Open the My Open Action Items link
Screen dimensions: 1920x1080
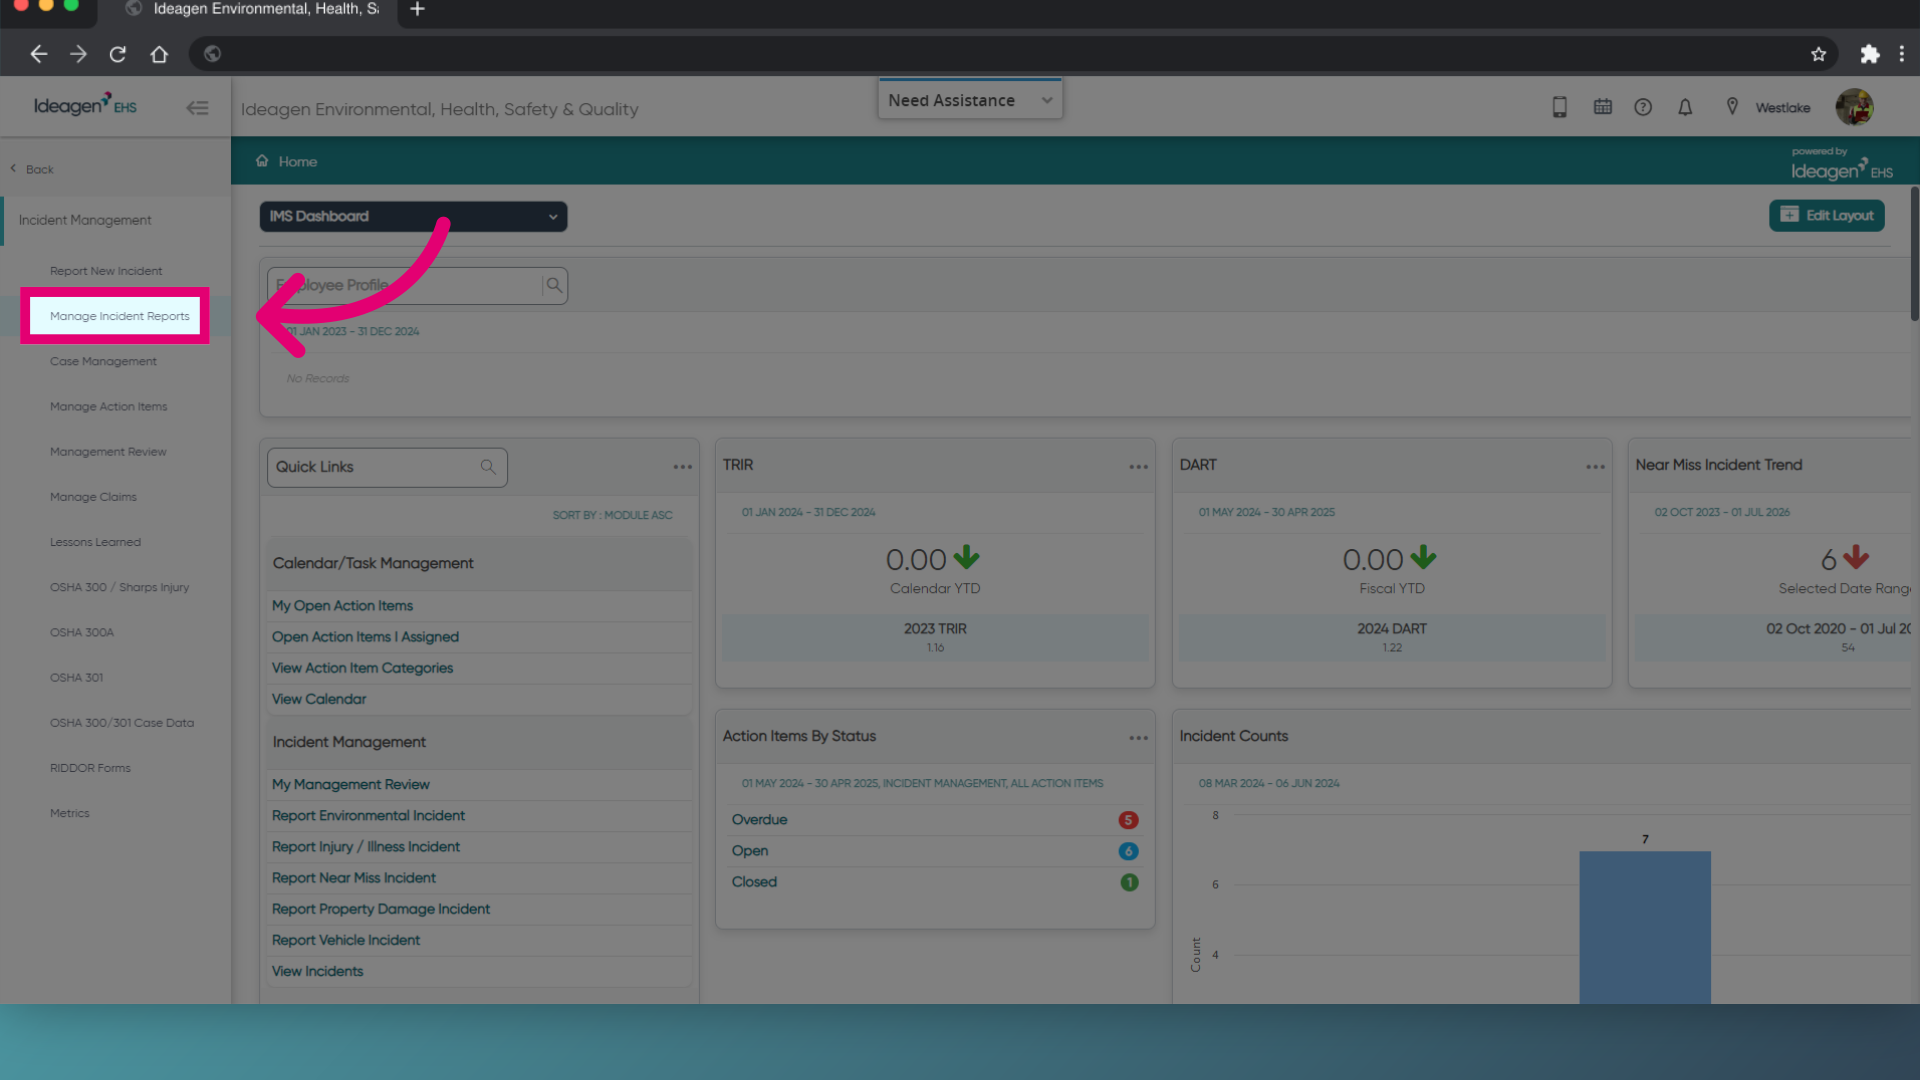pos(342,606)
